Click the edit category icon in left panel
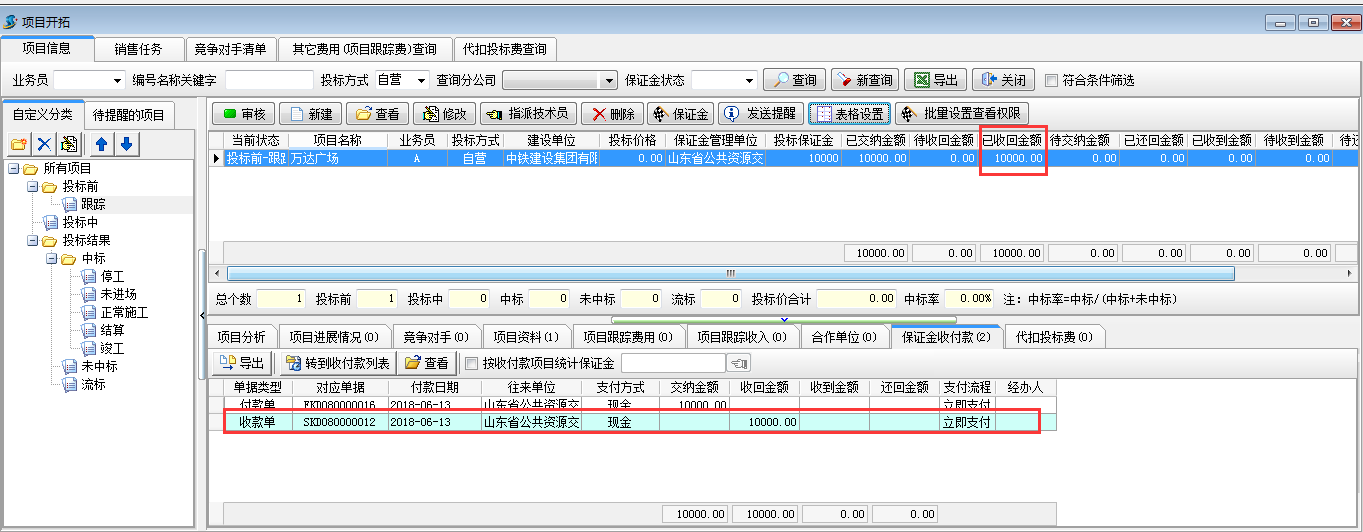This screenshot has width=1363, height=532. [x=69, y=145]
